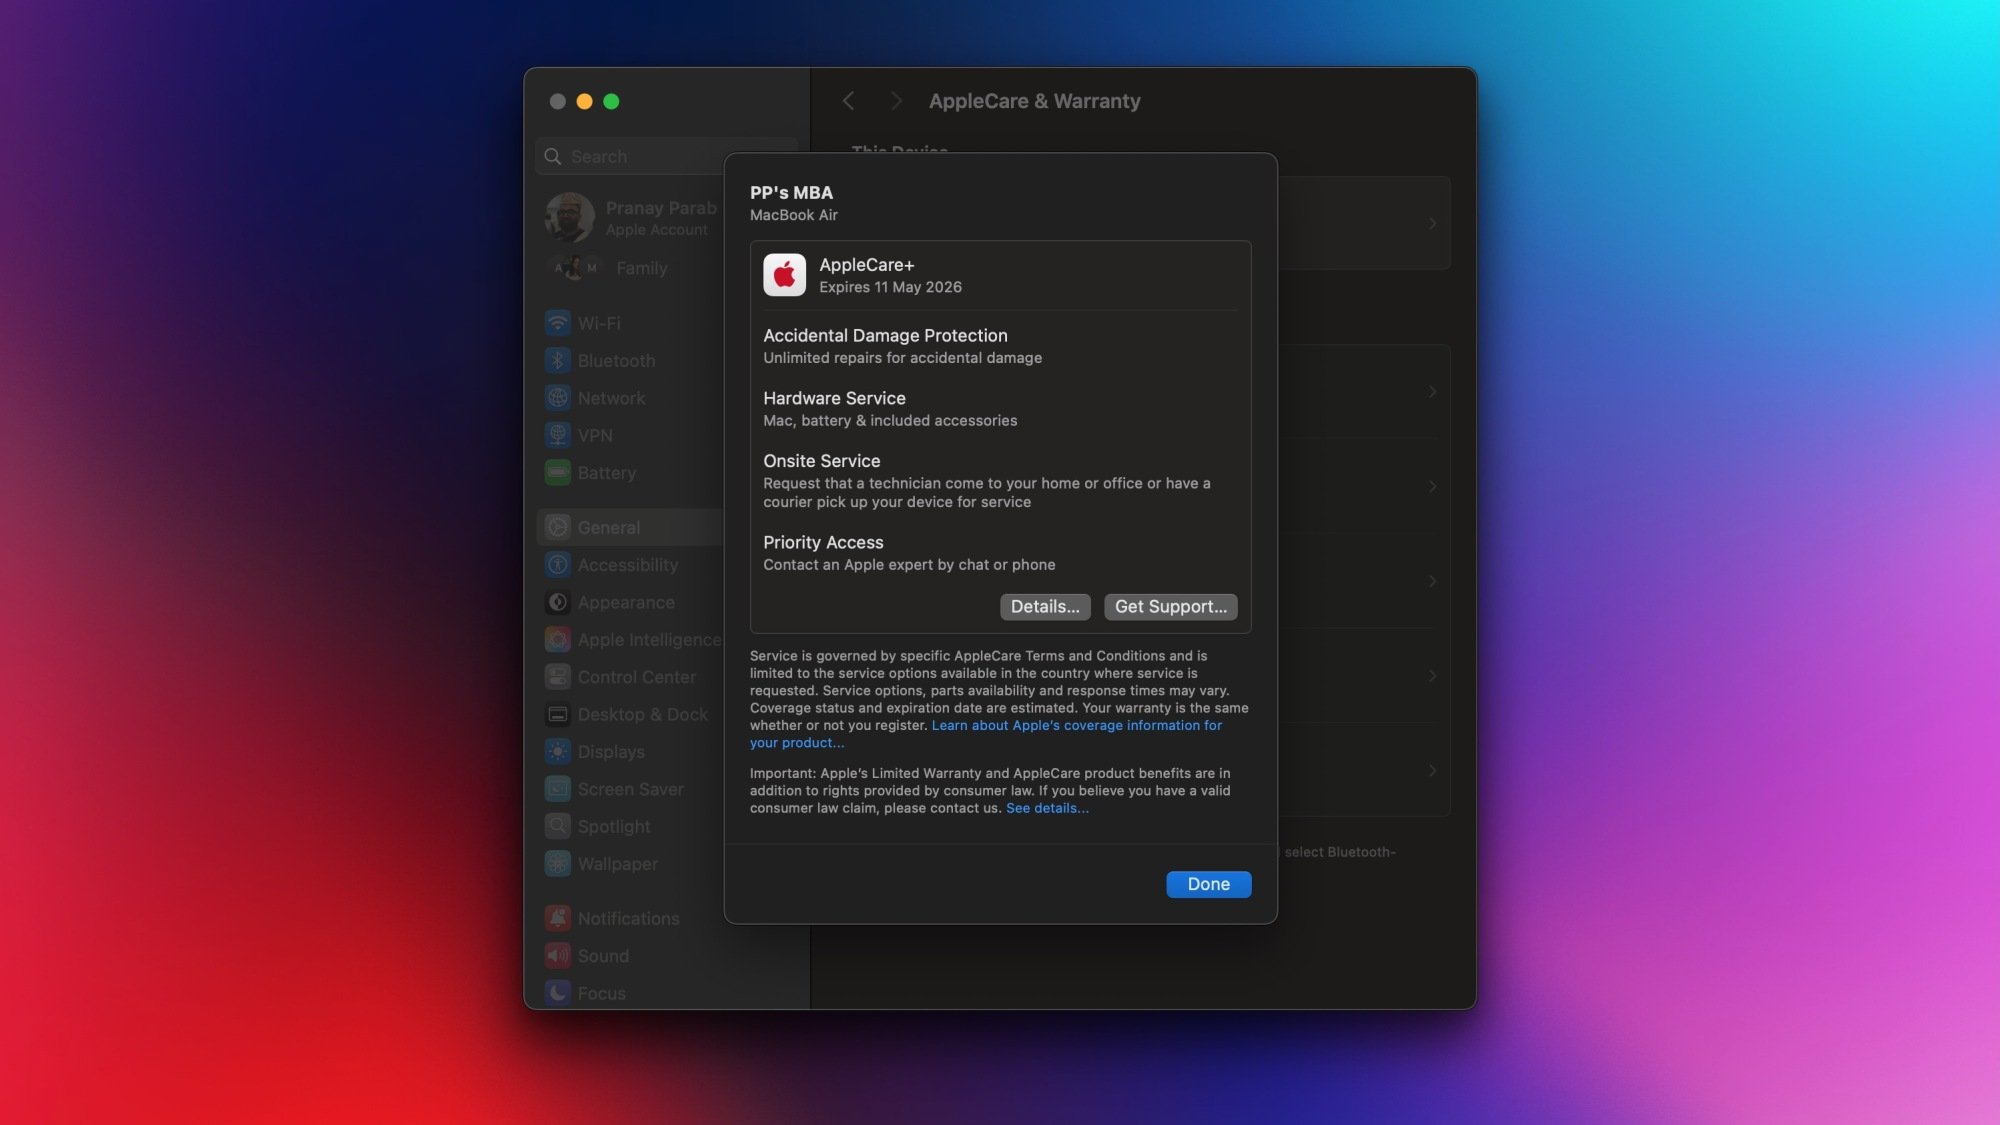Select the Bluetooth sidebar icon
2000x1125 pixels.
coord(557,360)
